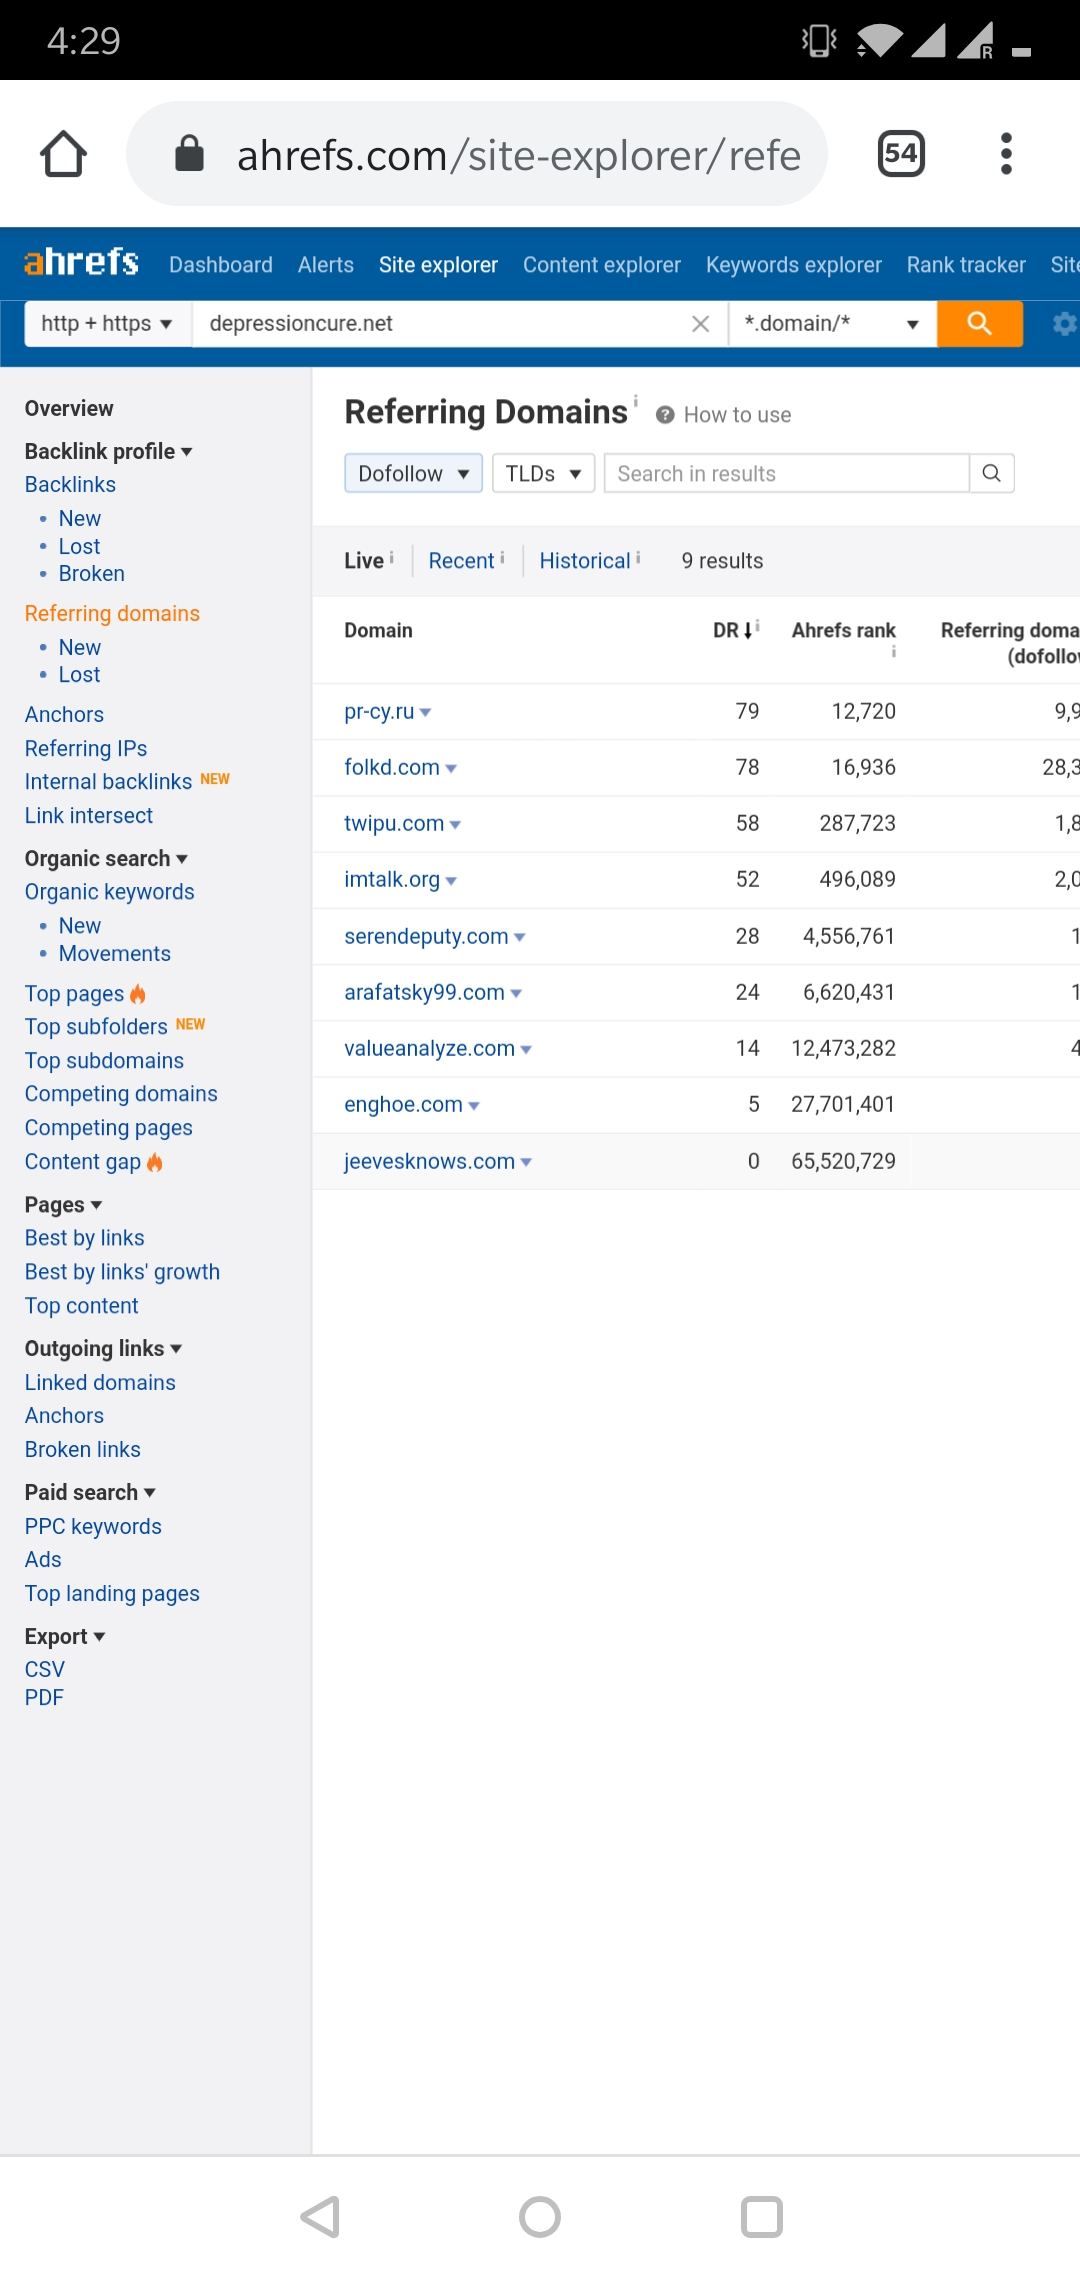Screen dimensions: 1080x2280
Task: Expand folkd.com domain dropdown arrow
Action: pyautogui.click(x=451, y=769)
